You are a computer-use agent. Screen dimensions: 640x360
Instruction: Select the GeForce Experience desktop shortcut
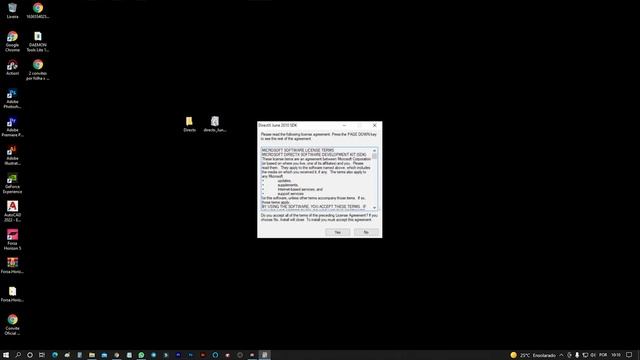pyautogui.click(x=12, y=183)
